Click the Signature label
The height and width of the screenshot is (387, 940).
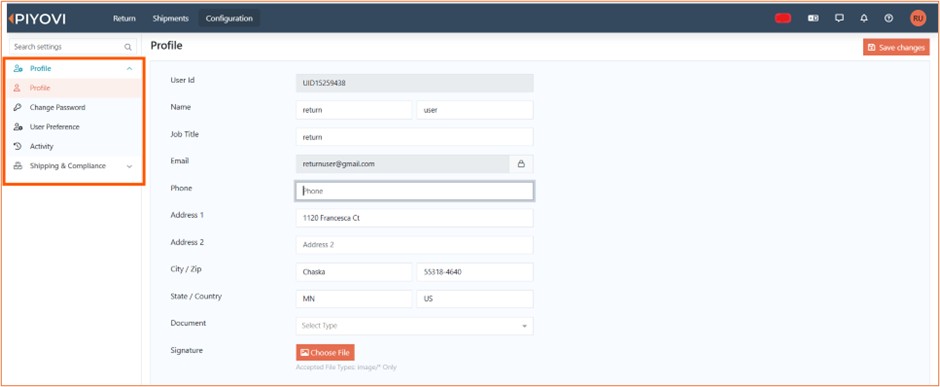186,350
